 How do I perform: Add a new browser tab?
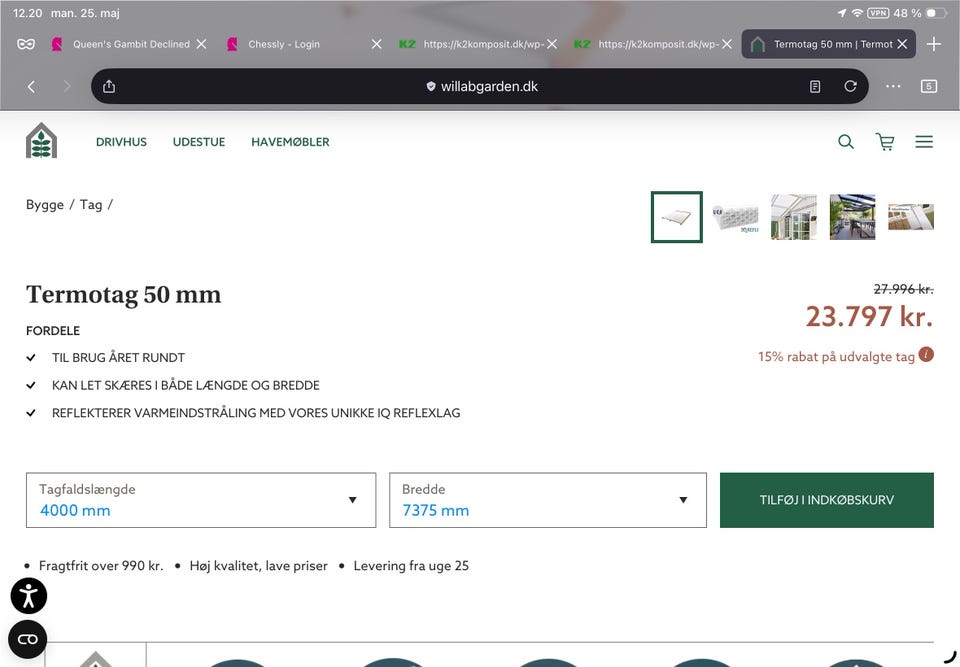(934, 44)
